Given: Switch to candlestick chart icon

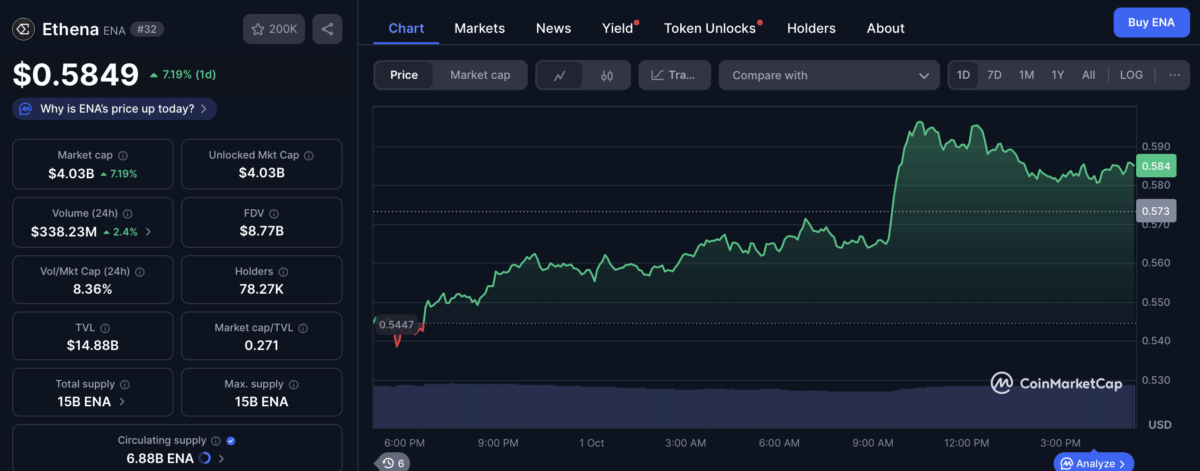Looking at the screenshot, I should coord(606,75).
